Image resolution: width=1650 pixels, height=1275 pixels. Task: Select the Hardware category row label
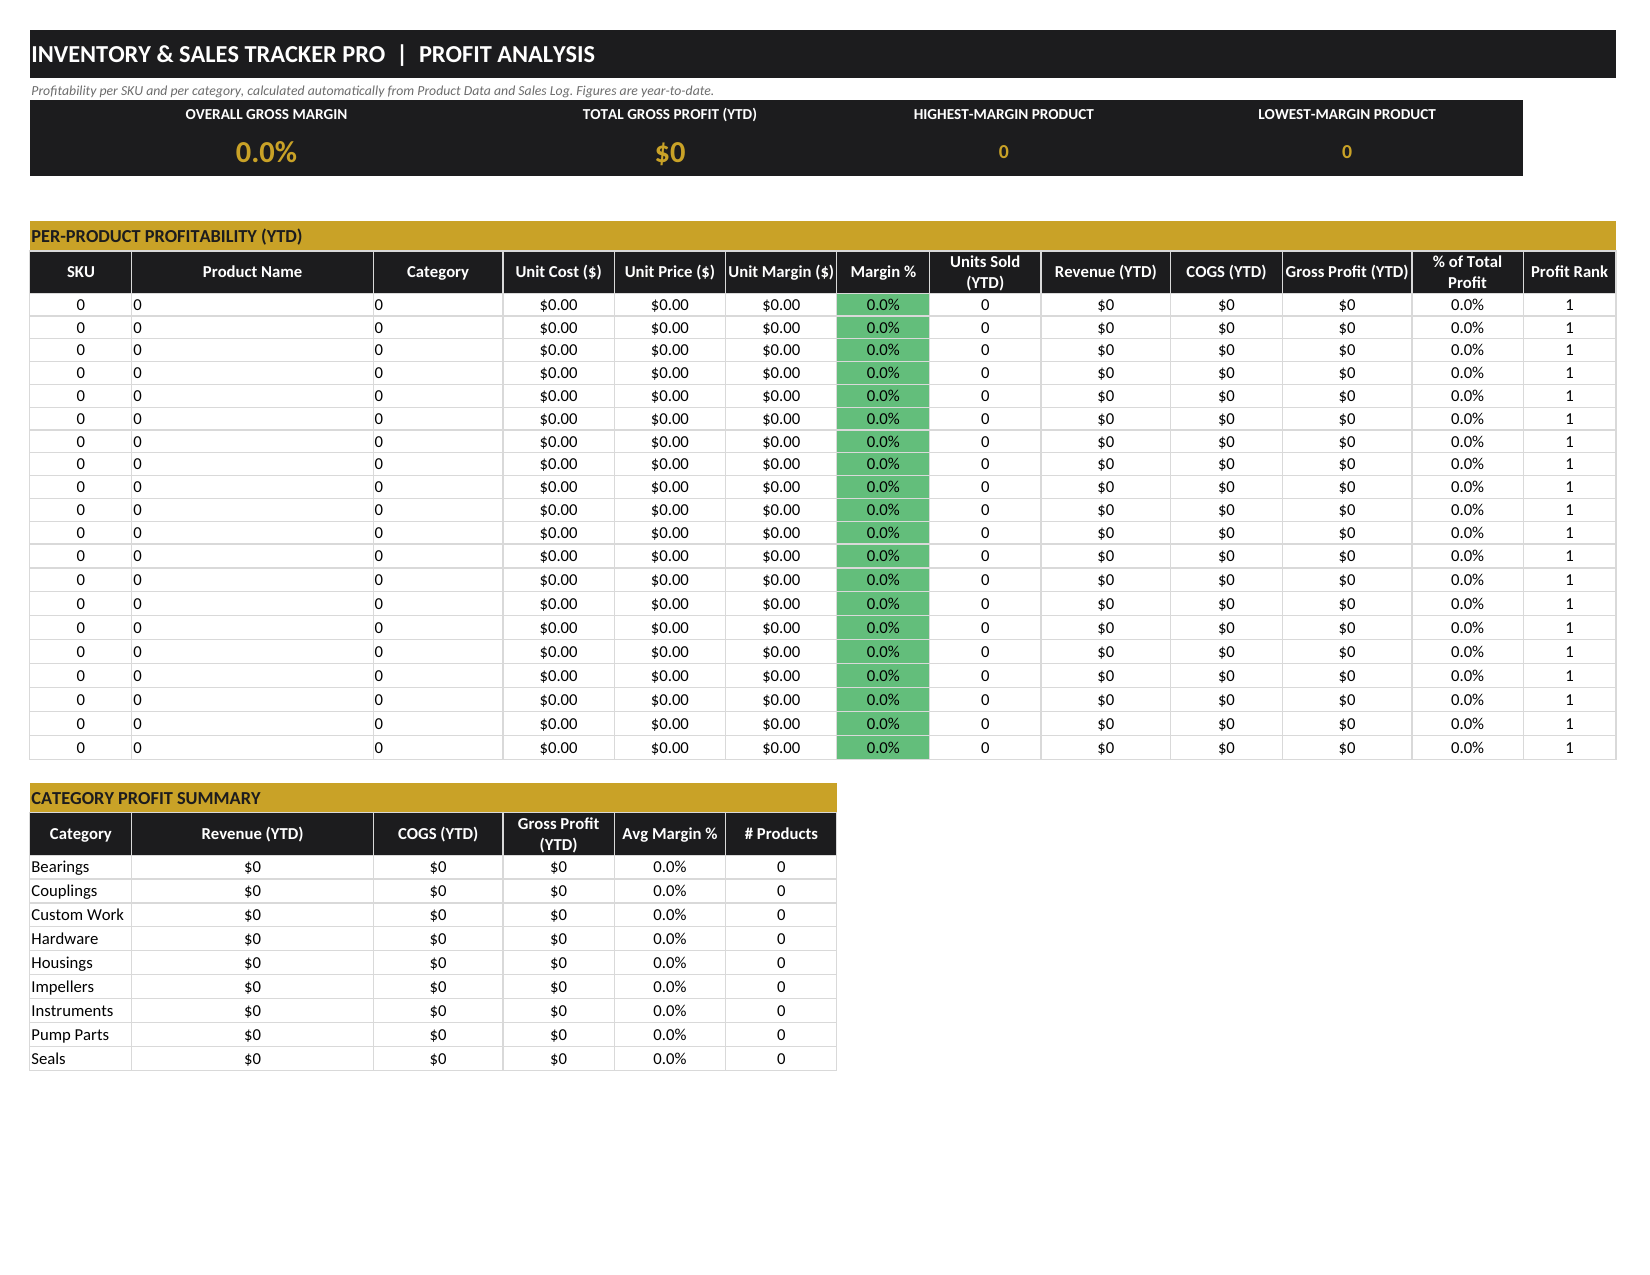click(64, 939)
